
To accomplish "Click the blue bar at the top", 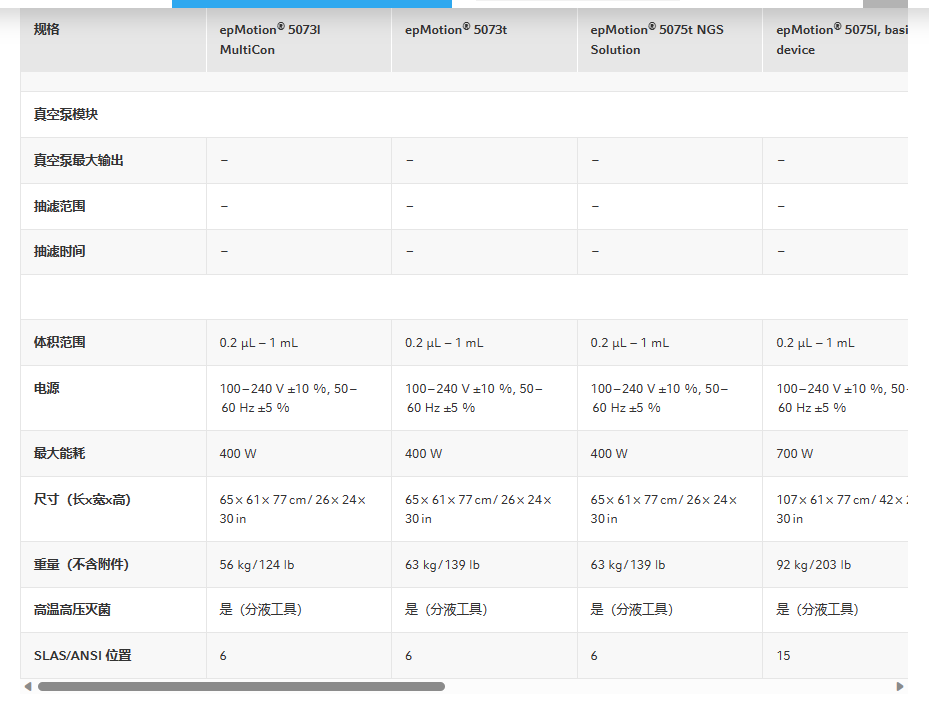I will pos(311,3).
